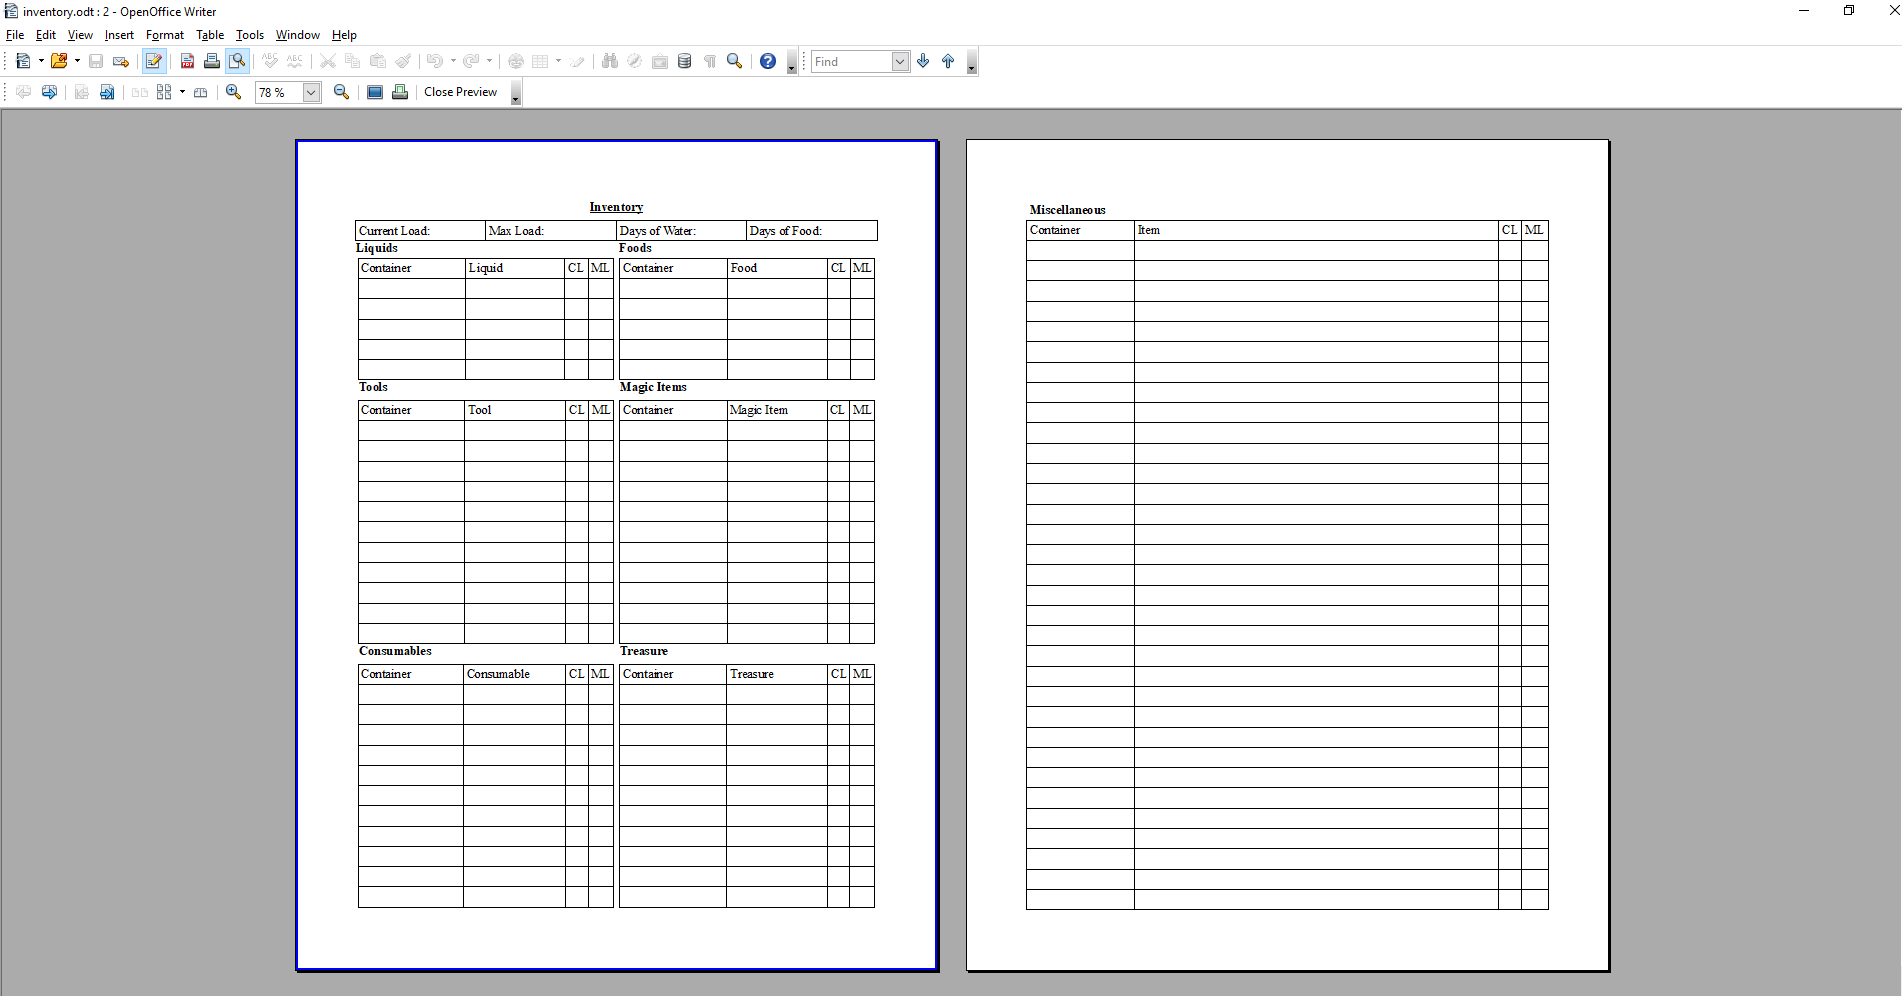
Task: Open the Help menu
Action: tap(344, 35)
